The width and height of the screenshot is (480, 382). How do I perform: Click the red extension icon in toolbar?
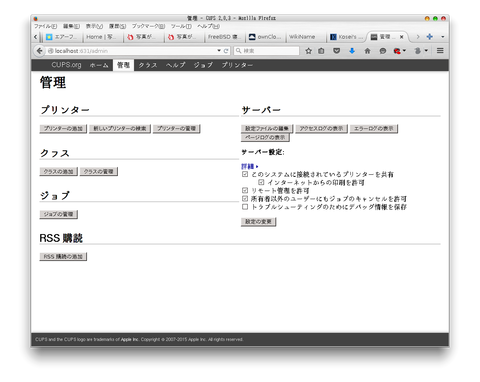397,51
